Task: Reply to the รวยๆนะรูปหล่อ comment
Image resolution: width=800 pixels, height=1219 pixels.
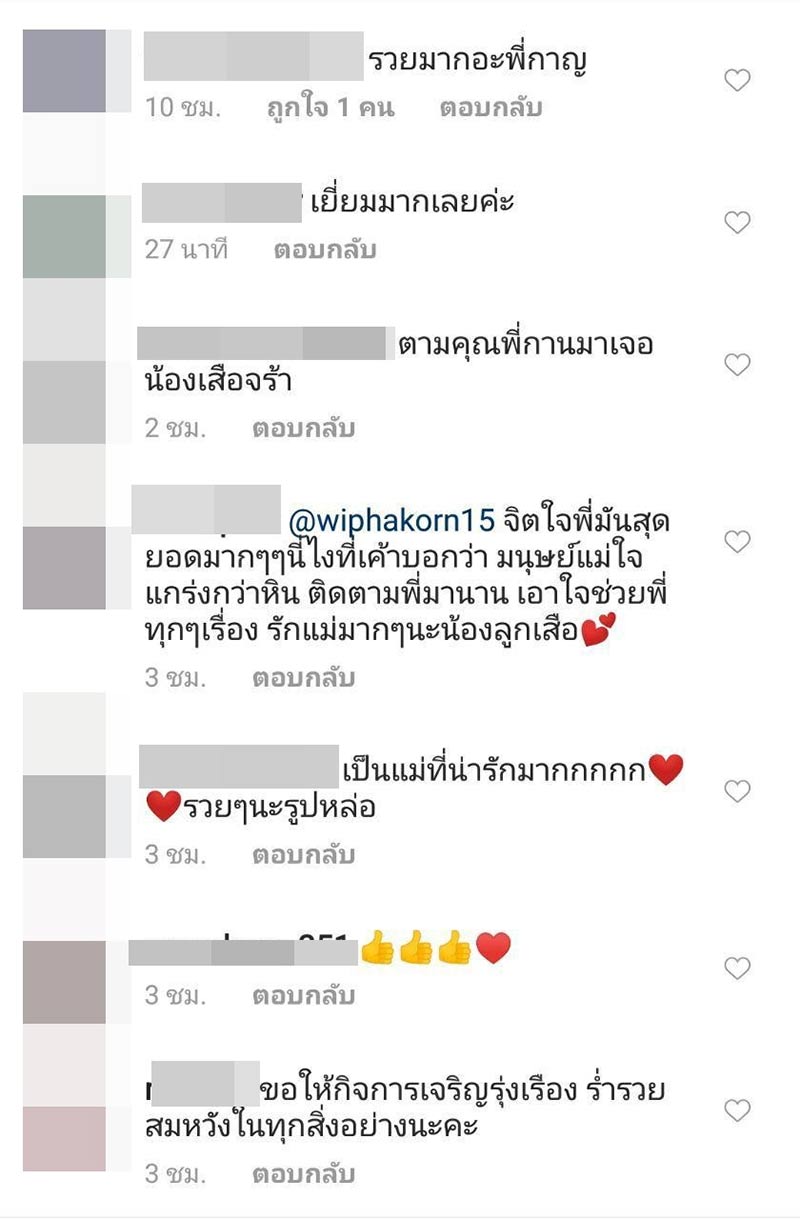Action: [304, 855]
